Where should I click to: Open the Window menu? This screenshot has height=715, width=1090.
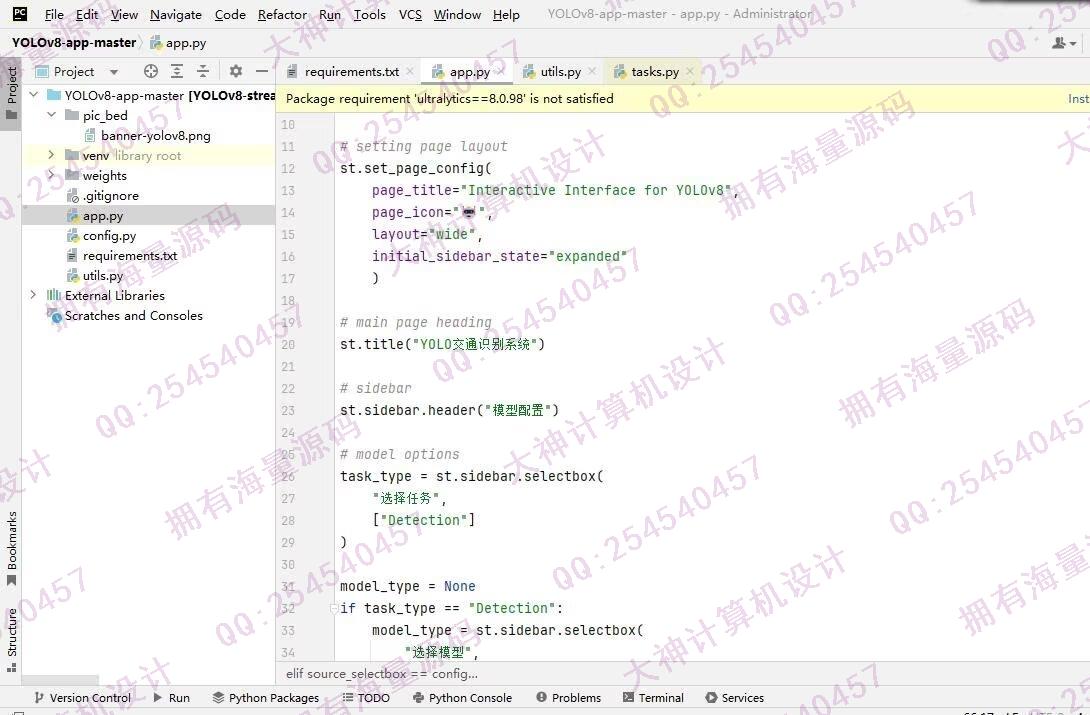pyautogui.click(x=457, y=15)
